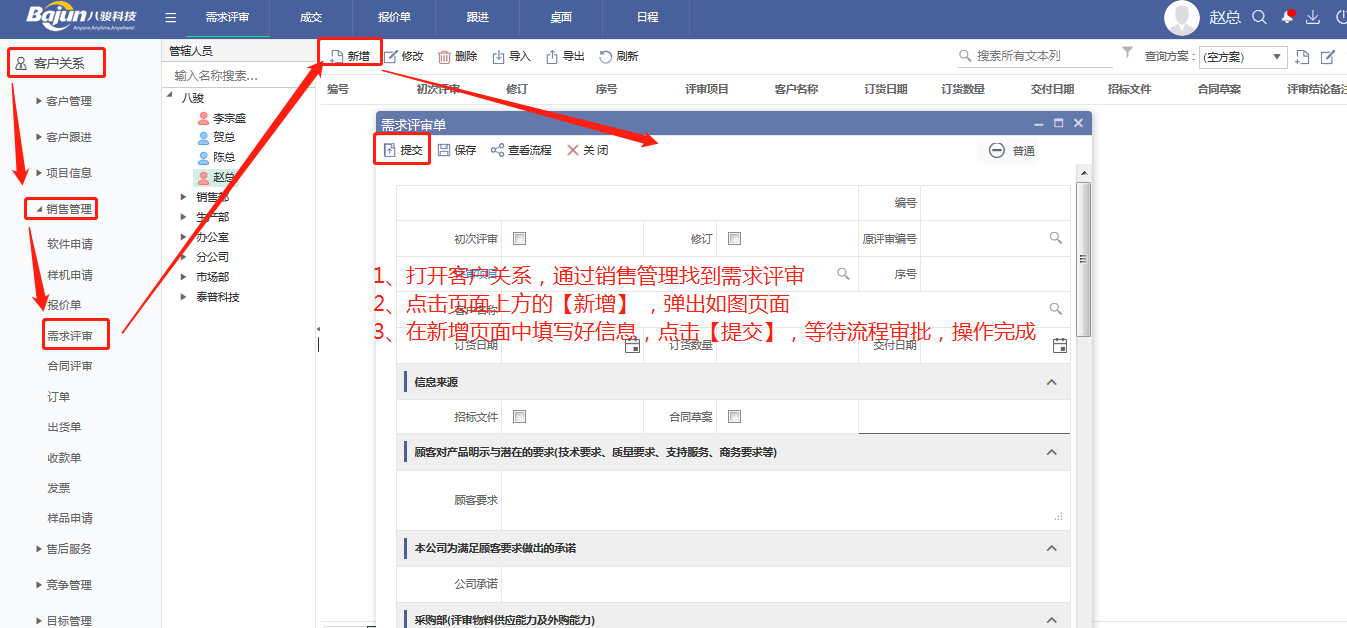The width and height of the screenshot is (1347, 628).
Task: Click the 搜索所有文本列 search field
Action: (1040, 56)
